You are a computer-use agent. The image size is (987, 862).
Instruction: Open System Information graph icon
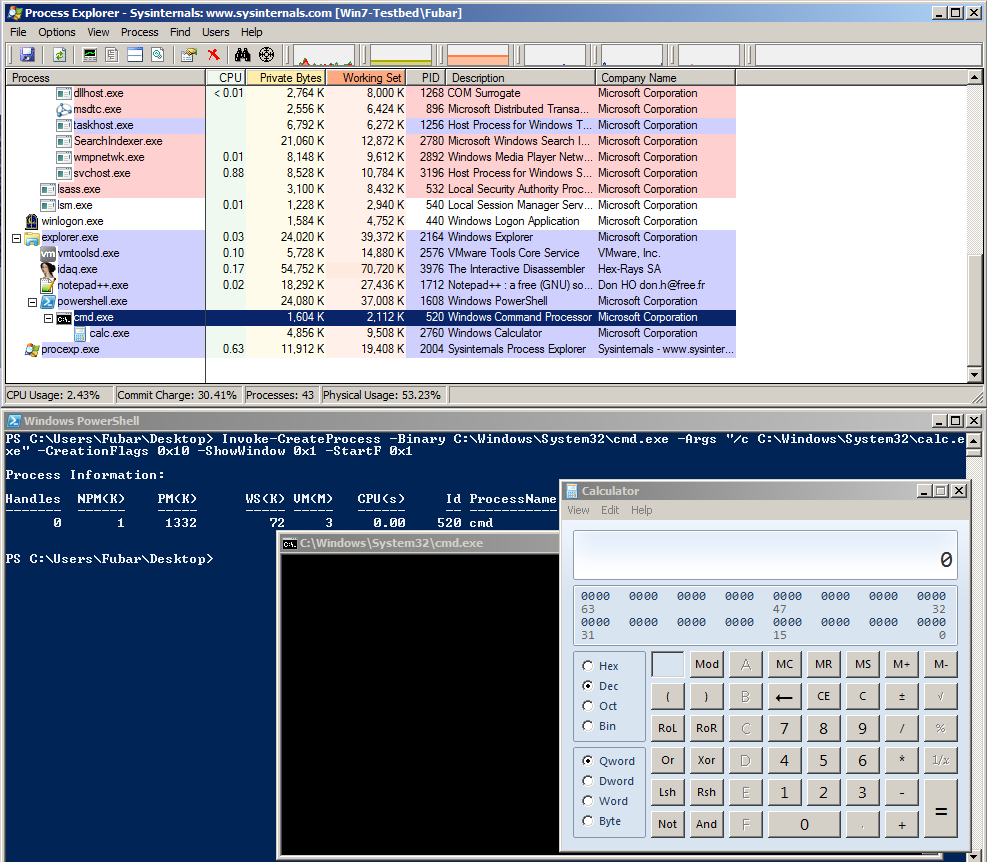click(89, 55)
